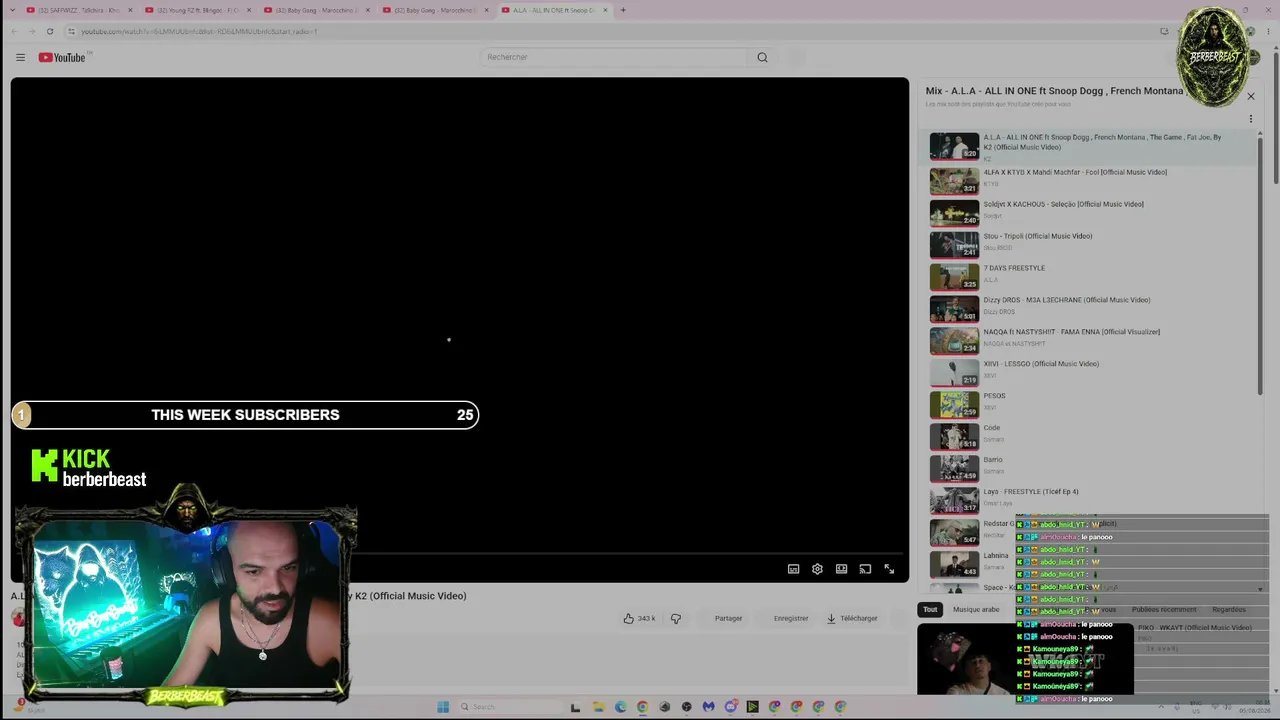The width and height of the screenshot is (1280, 720).
Task: Click the A.L.A - ALL IN ONE playlist entry
Action: (1090, 146)
